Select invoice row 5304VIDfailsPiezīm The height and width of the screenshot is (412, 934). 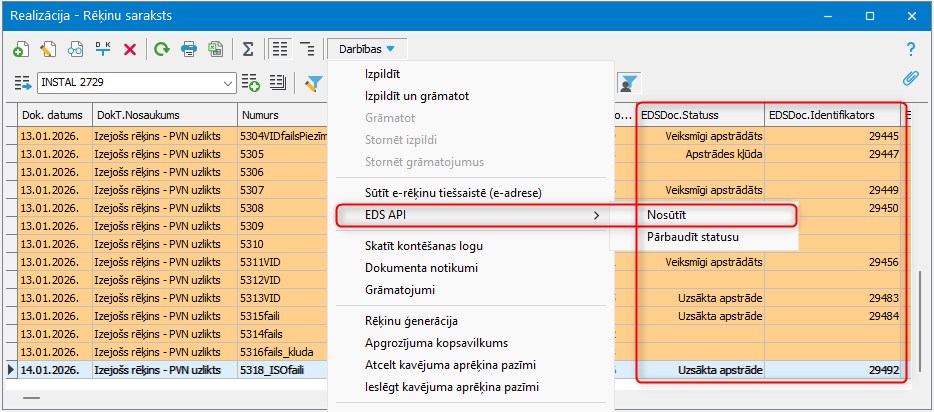click(282, 136)
